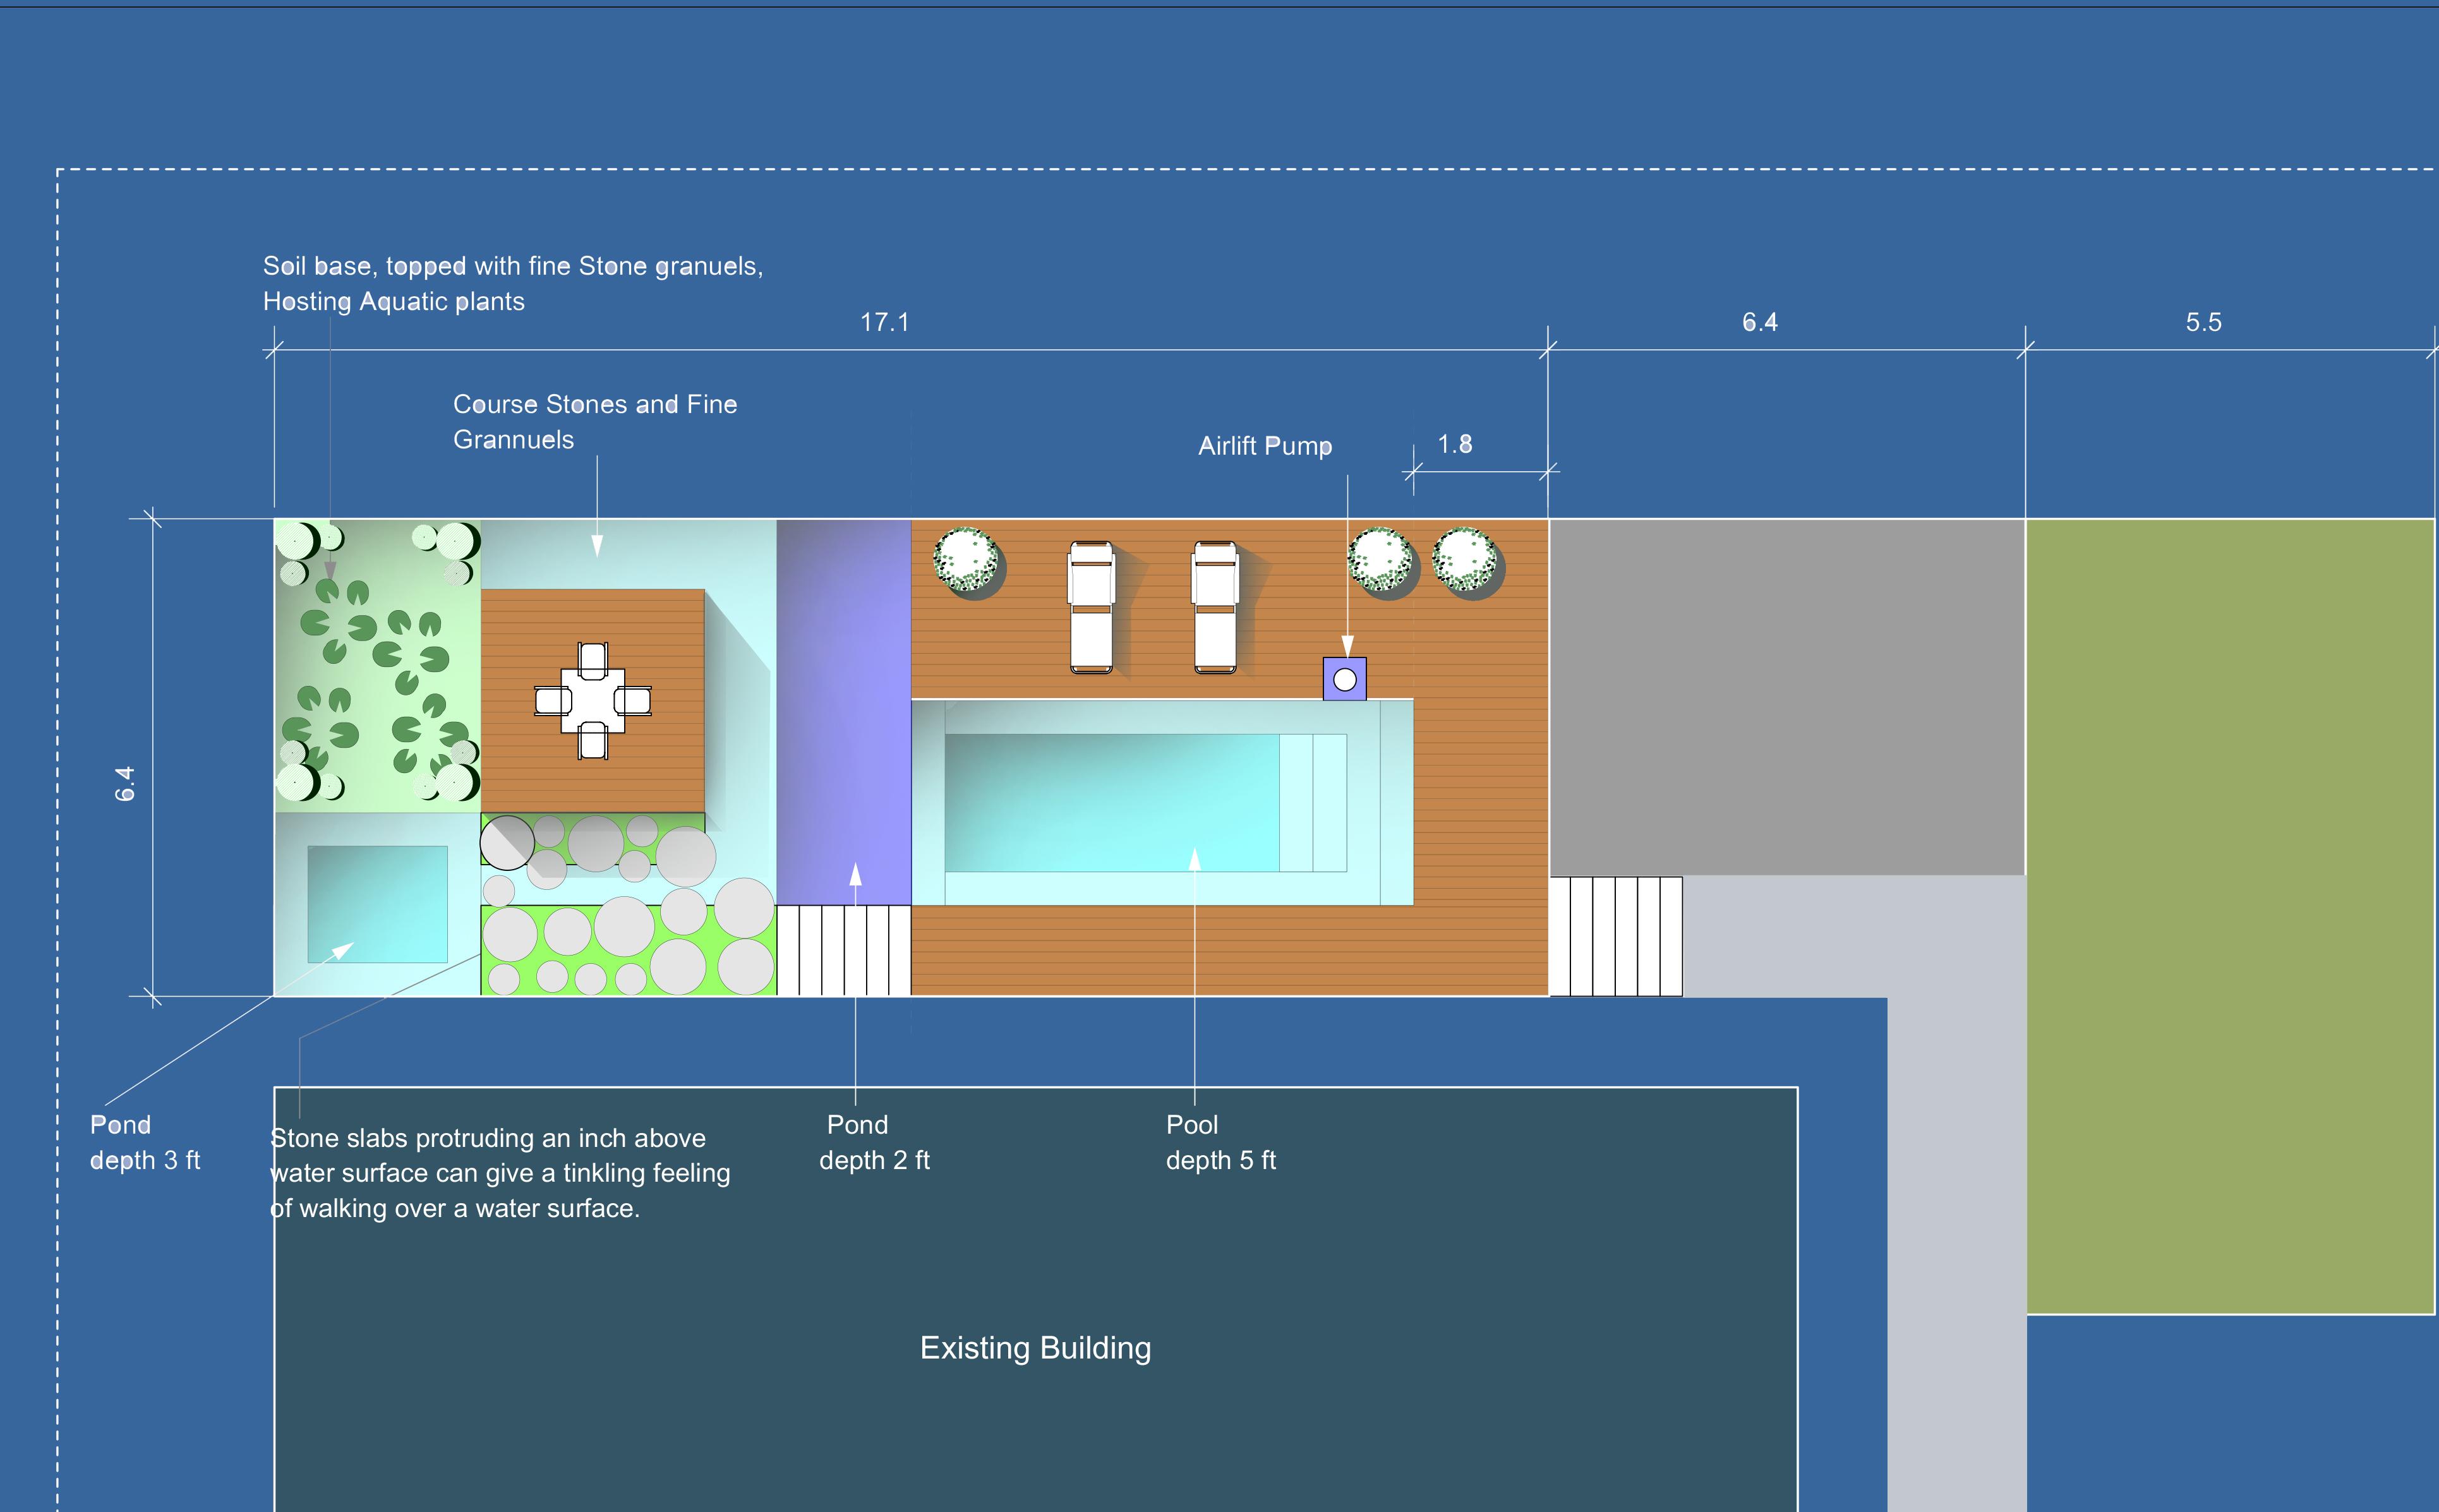This screenshot has width=2439, height=1512.
Task: Select the 'Existing Building' label
Action: click(1035, 1348)
